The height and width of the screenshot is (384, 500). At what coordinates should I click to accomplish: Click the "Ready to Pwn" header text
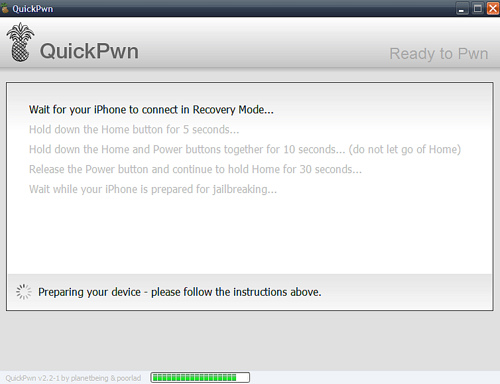(x=439, y=54)
